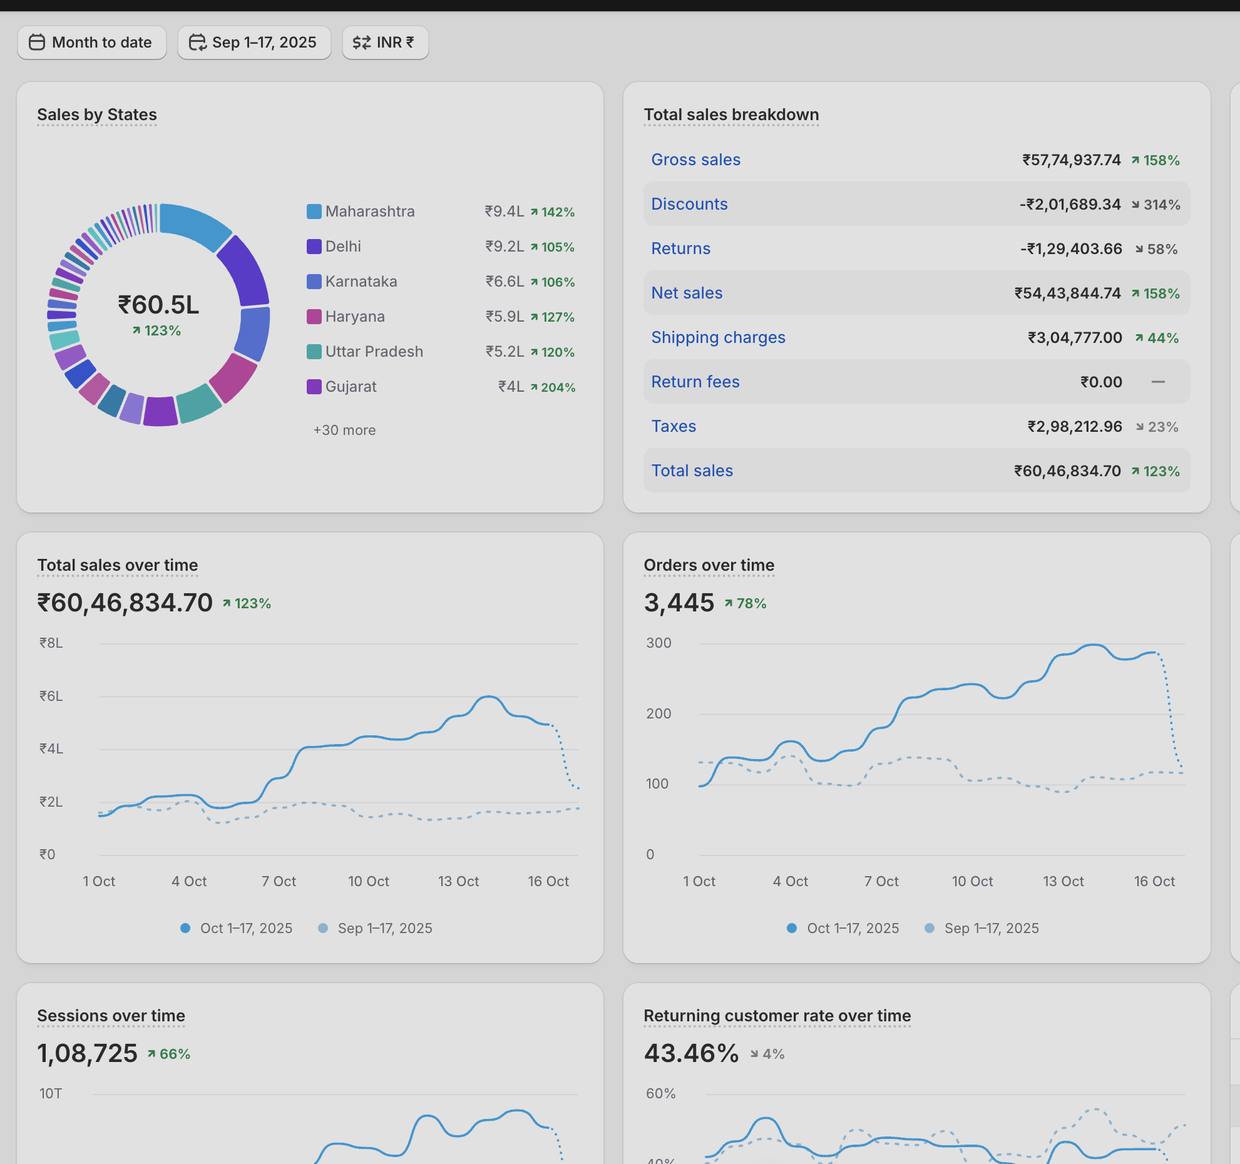Click the Delhi segment of the donut chart
This screenshot has height=1164, width=1240.
tap(244, 270)
